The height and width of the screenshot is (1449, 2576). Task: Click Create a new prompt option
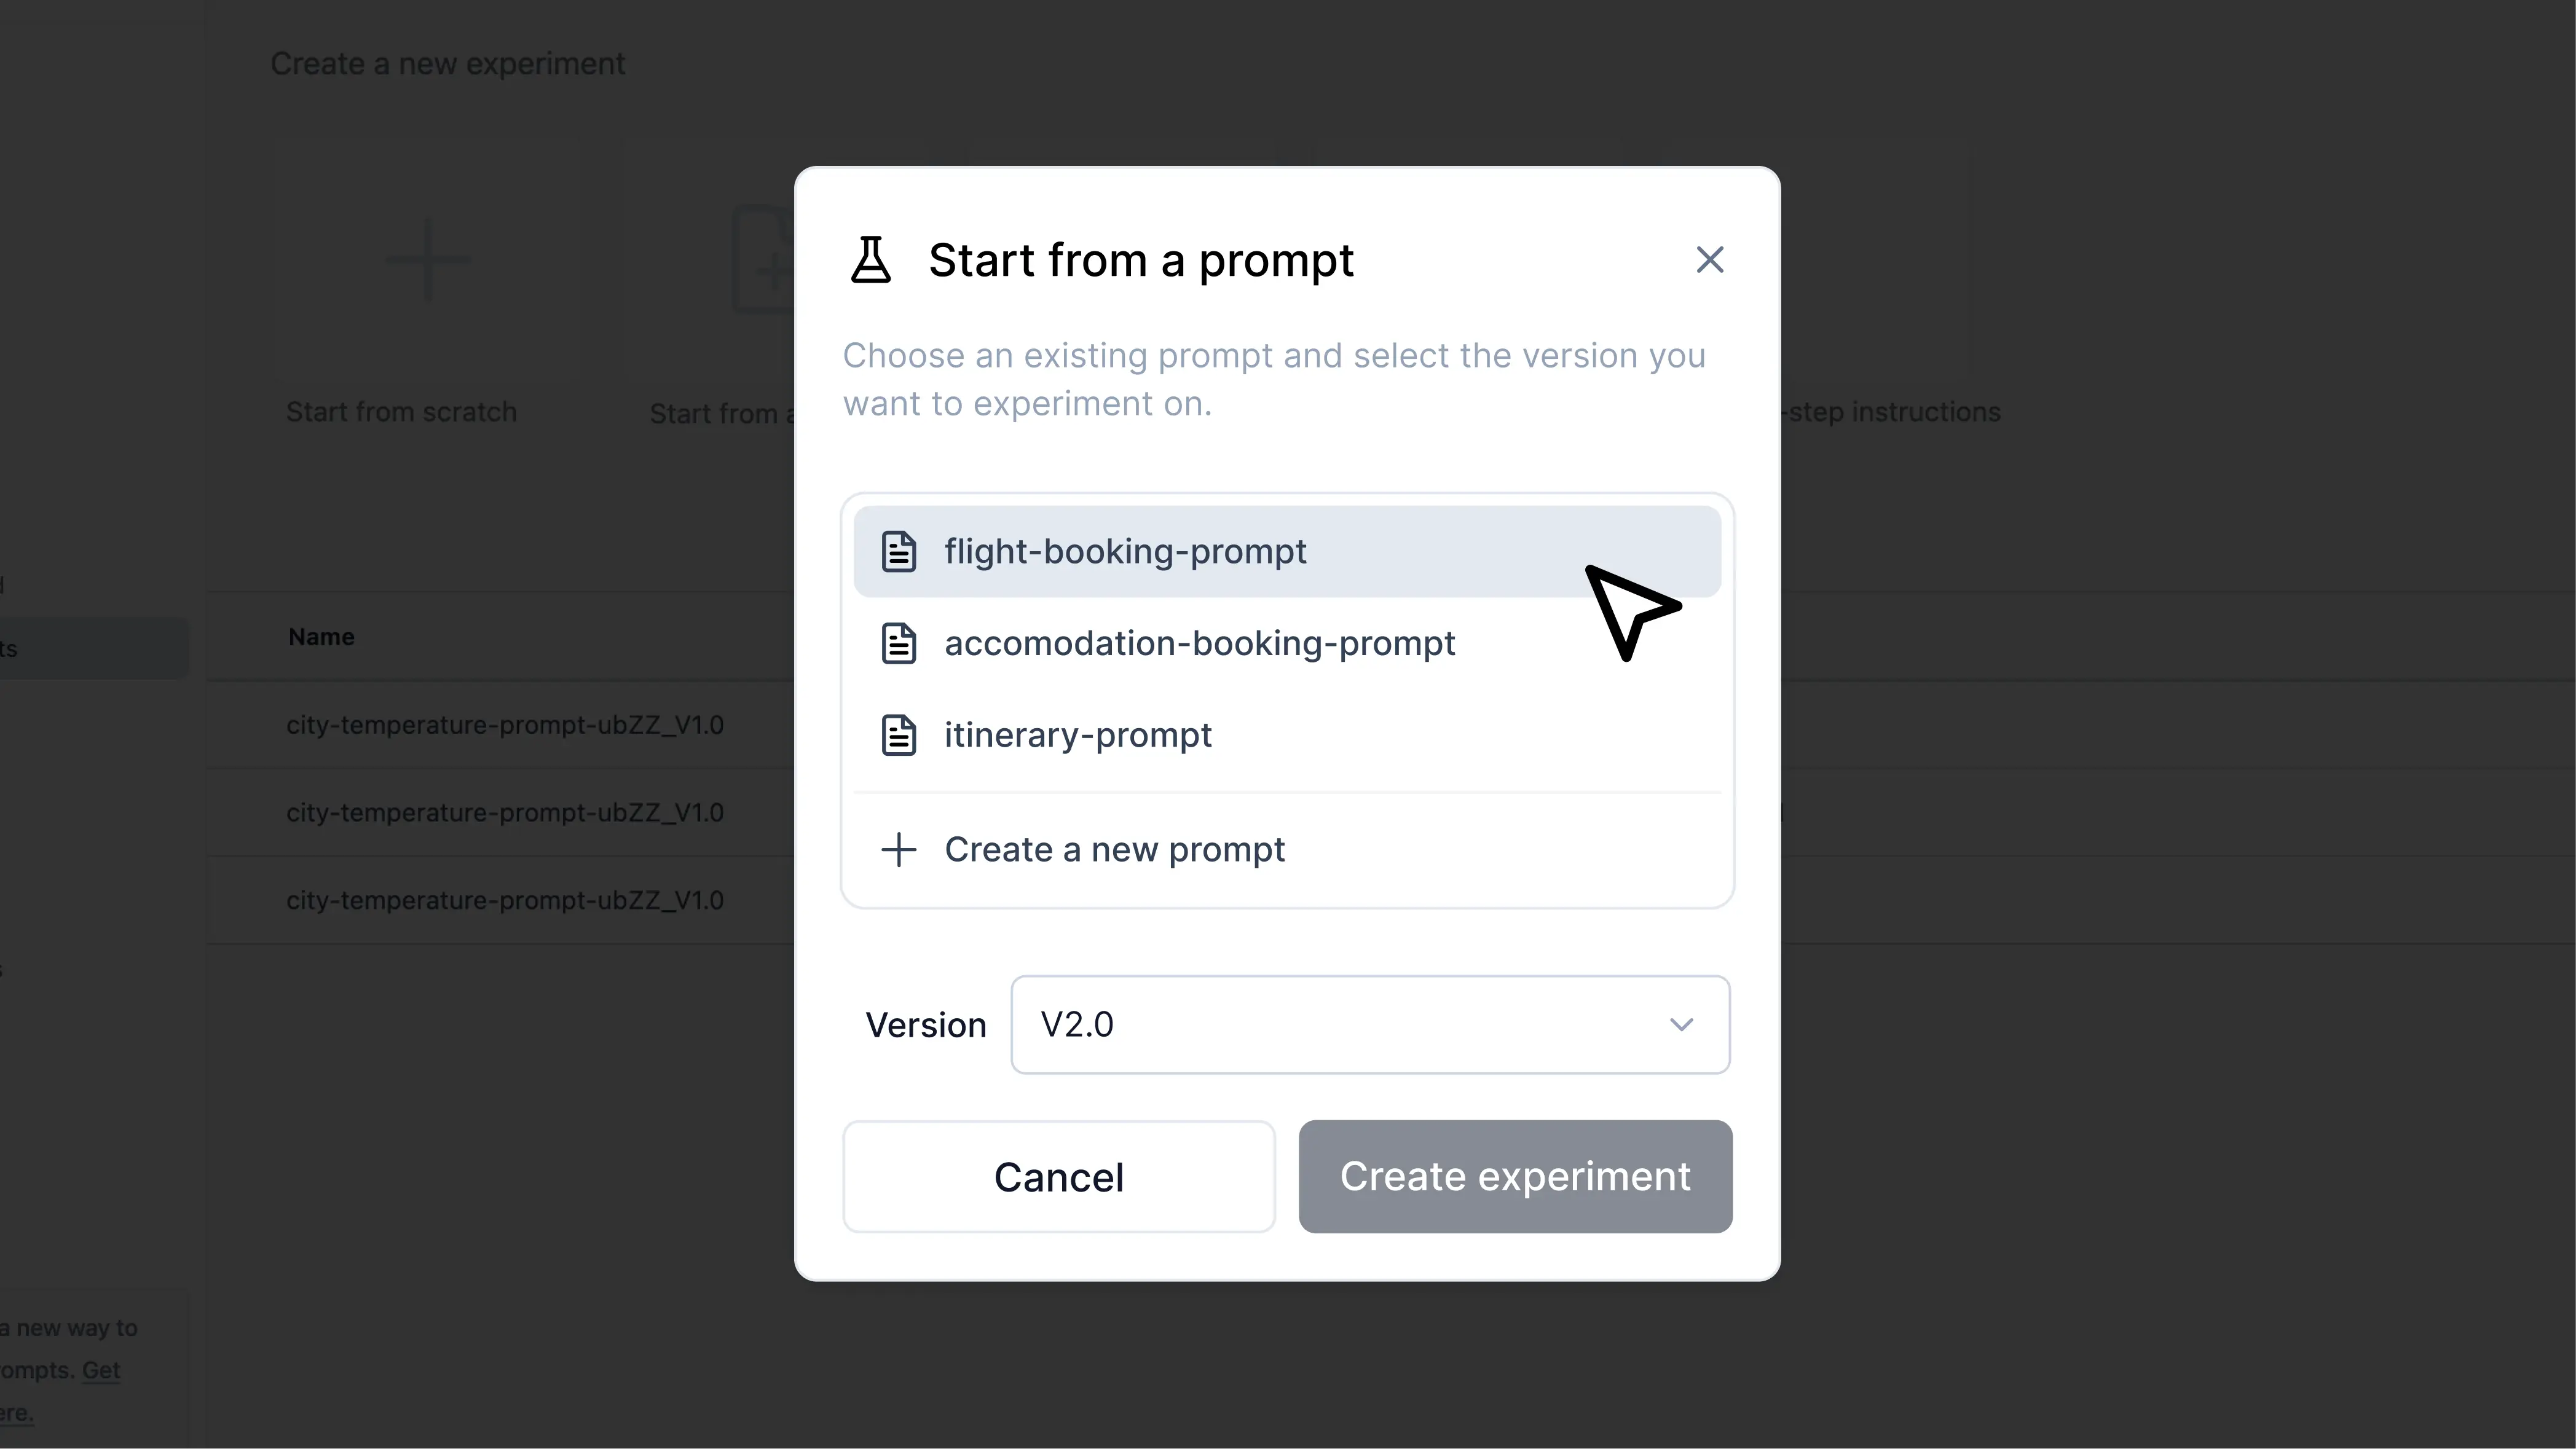point(1114,849)
